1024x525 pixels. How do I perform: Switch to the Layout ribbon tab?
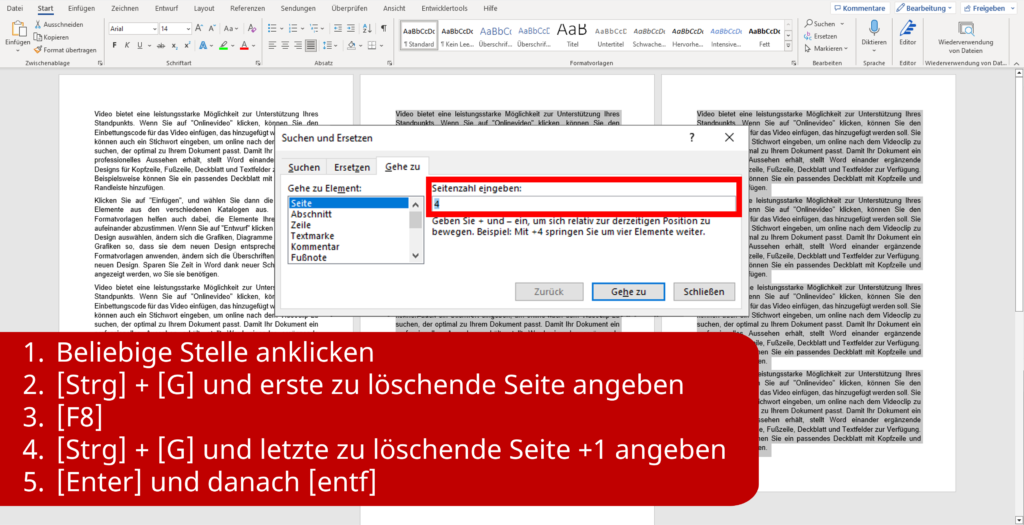tap(204, 8)
